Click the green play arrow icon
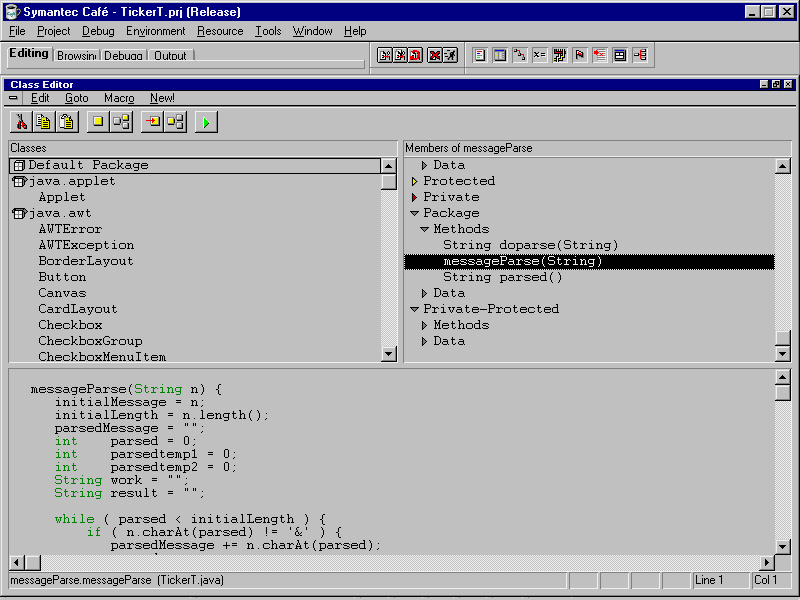This screenshot has width=800, height=600. (x=206, y=122)
